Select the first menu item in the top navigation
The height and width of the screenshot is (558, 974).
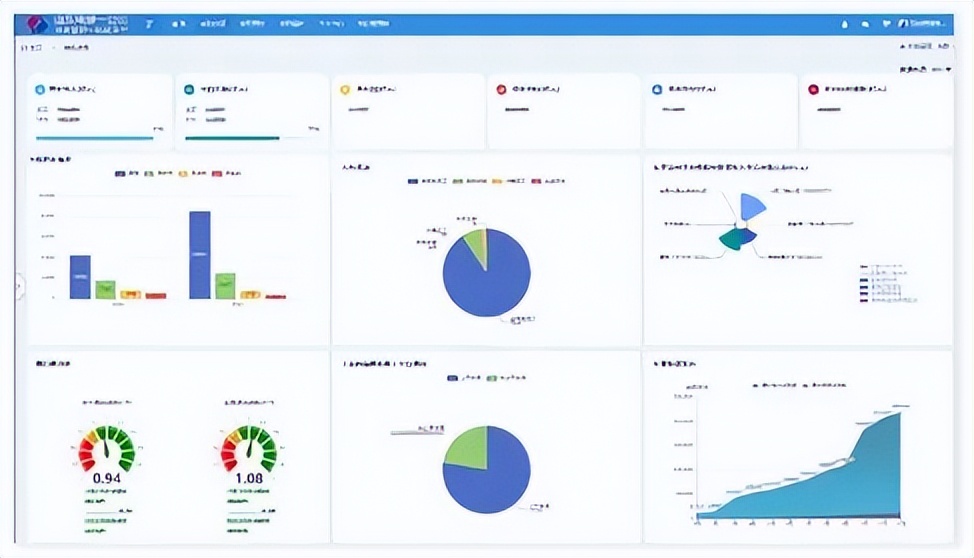coord(179,23)
